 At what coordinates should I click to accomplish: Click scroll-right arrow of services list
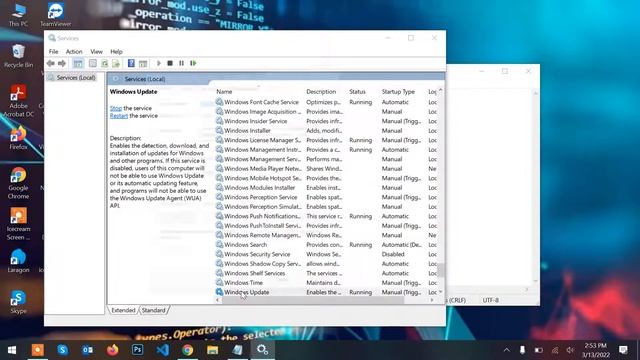click(x=432, y=300)
